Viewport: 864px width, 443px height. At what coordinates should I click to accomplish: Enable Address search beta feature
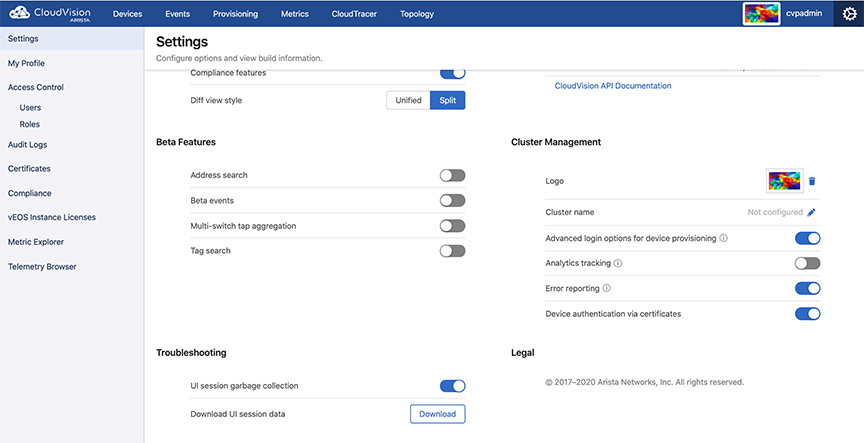(452, 175)
